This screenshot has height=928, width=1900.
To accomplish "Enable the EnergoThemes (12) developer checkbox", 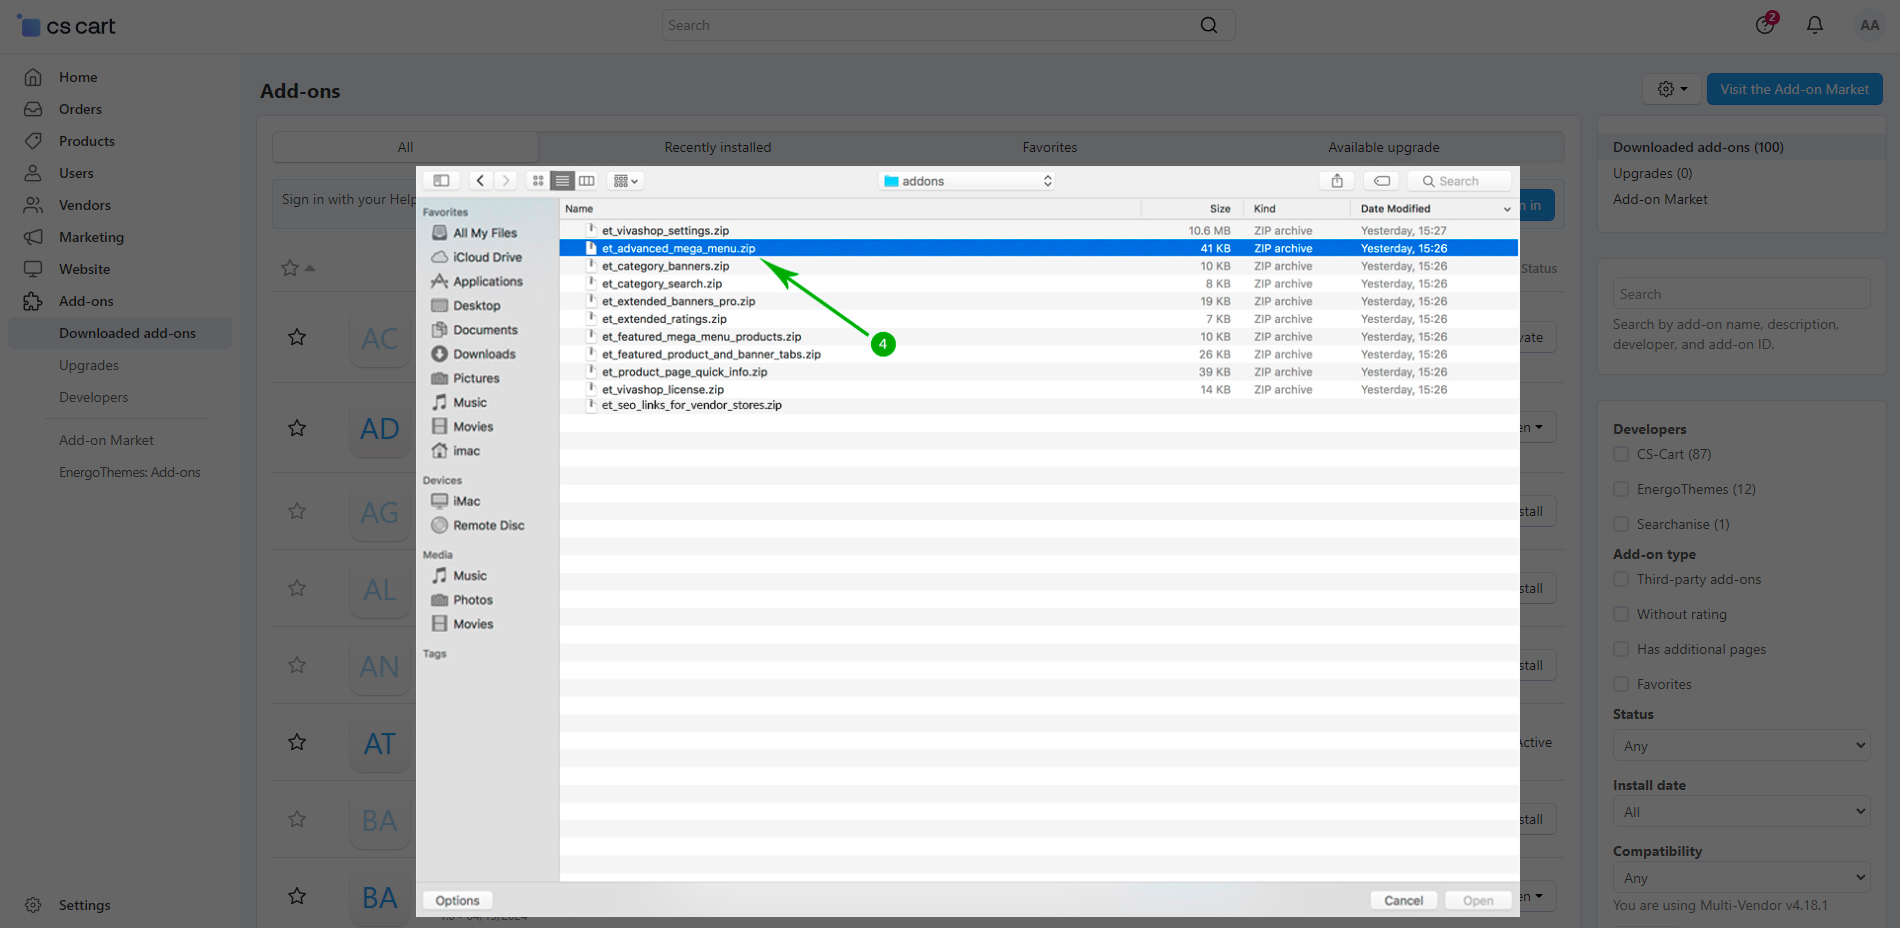I will pyautogui.click(x=1621, y=489).
